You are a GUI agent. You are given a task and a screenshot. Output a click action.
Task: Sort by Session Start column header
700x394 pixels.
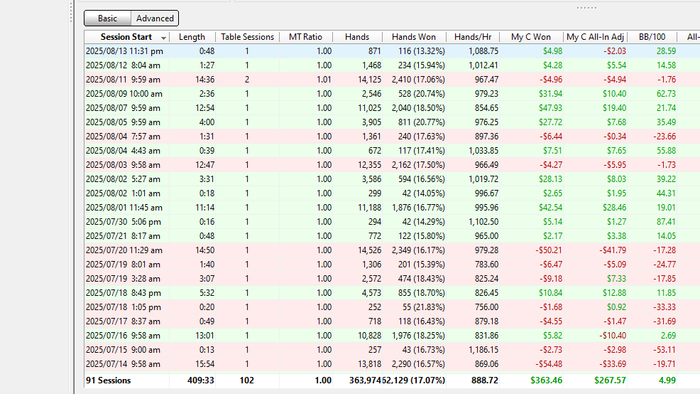[126, 37]
